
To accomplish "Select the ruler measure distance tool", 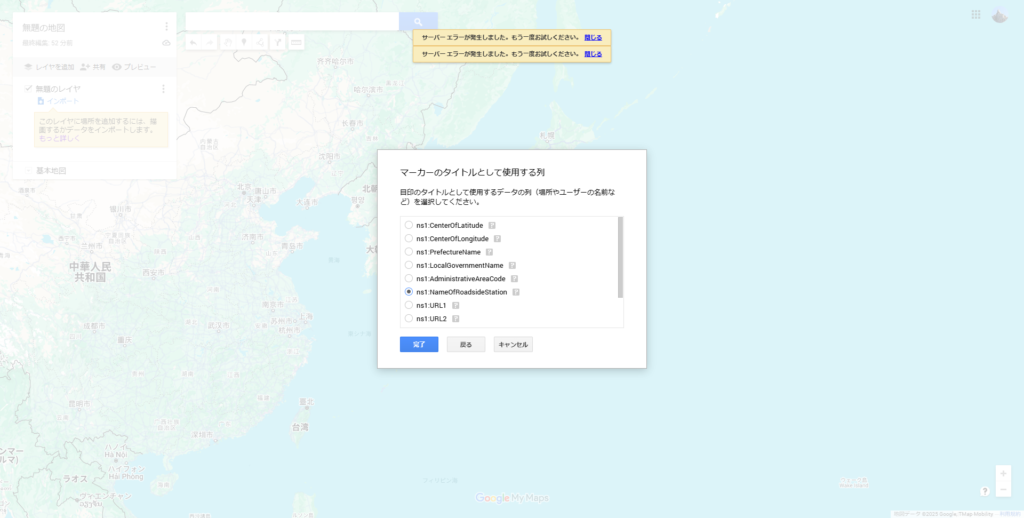I will (x=296, y=42).
